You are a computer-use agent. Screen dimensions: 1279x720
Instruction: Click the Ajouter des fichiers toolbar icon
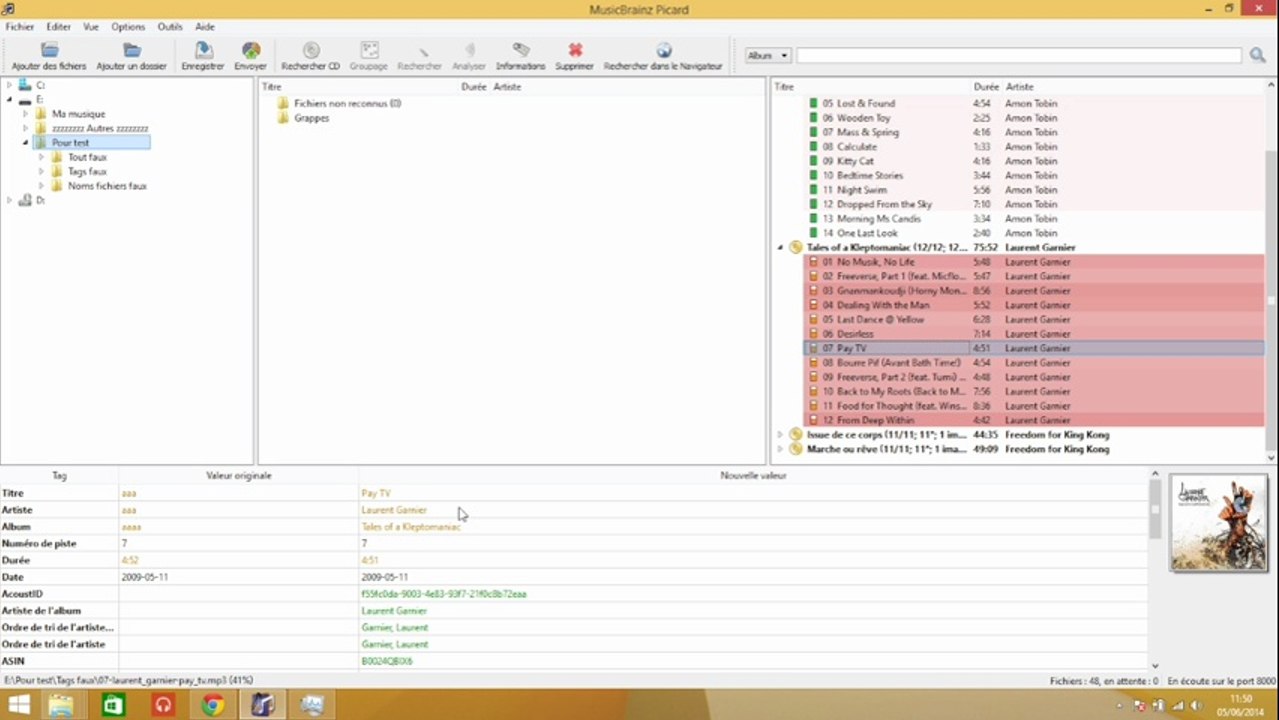[49, 50]
